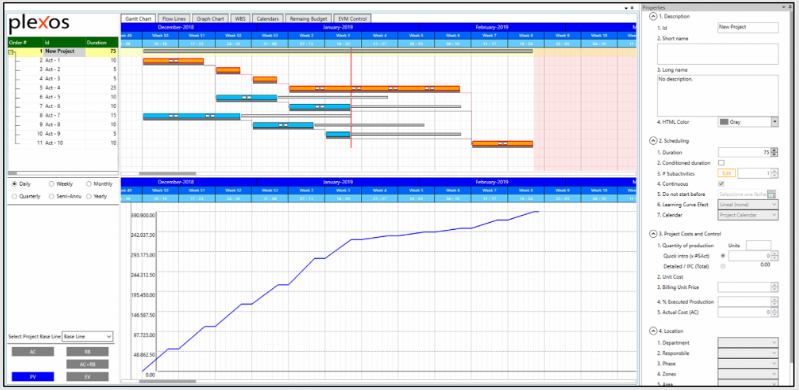Image resolution: width=799 pixels, height=390 pixels.
Task: Collapse the 1. Description section chevron
Action: [653, 16]
